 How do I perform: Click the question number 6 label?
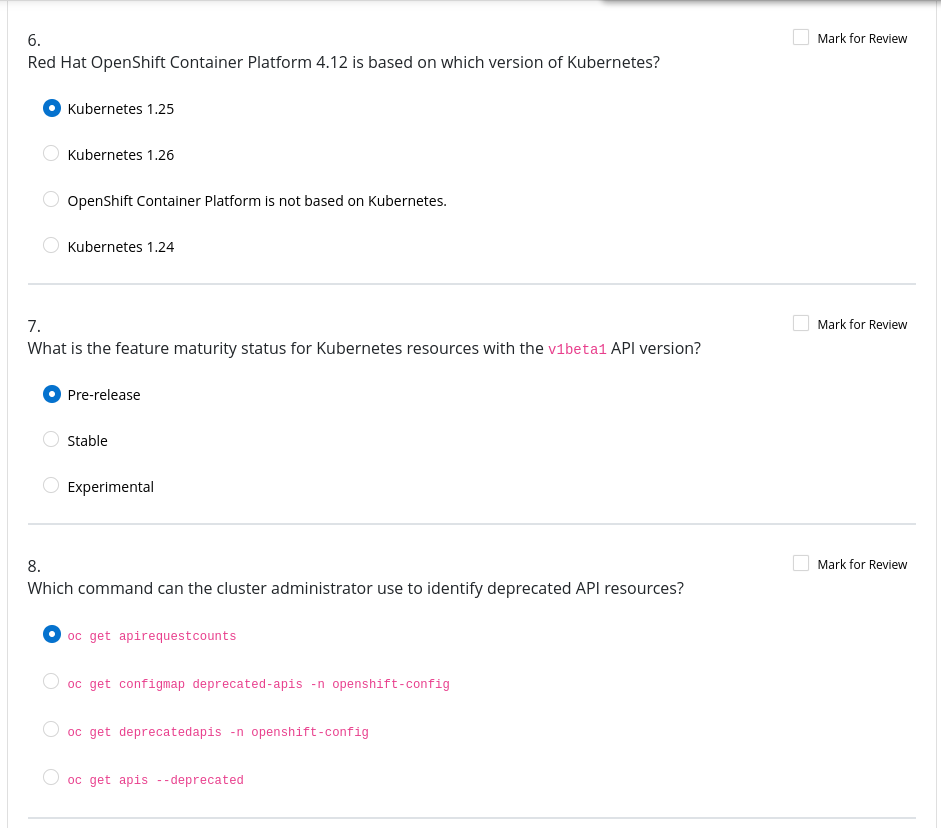coord(34,40)
